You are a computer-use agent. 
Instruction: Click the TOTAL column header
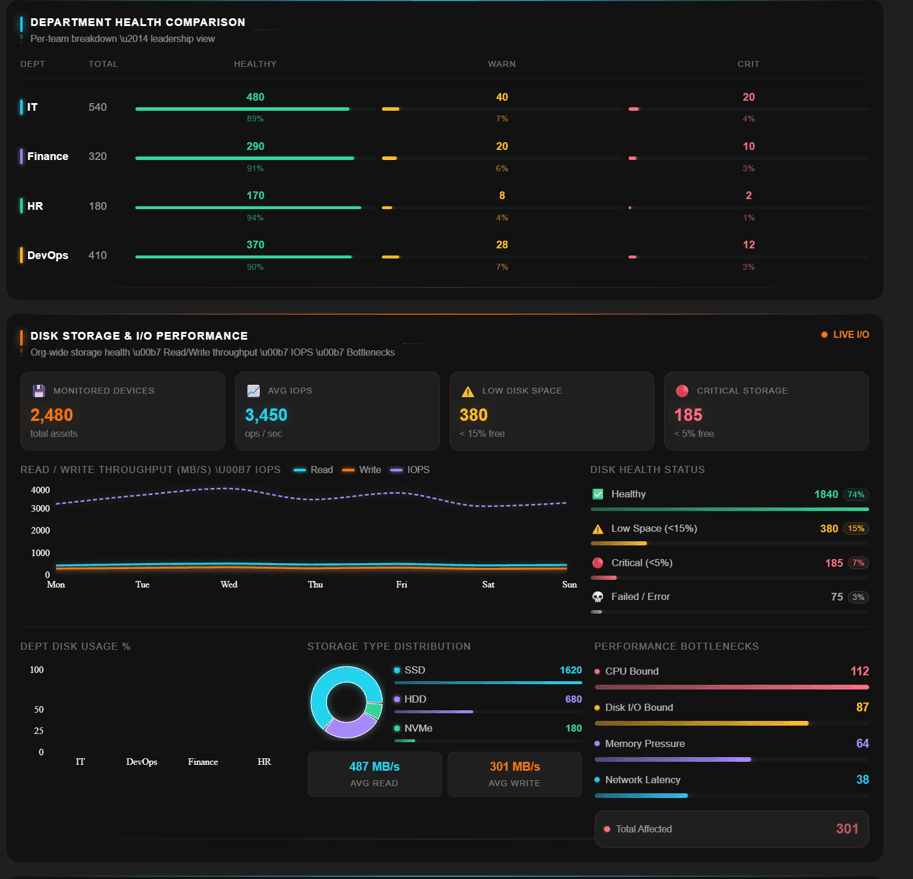(103, 64)
